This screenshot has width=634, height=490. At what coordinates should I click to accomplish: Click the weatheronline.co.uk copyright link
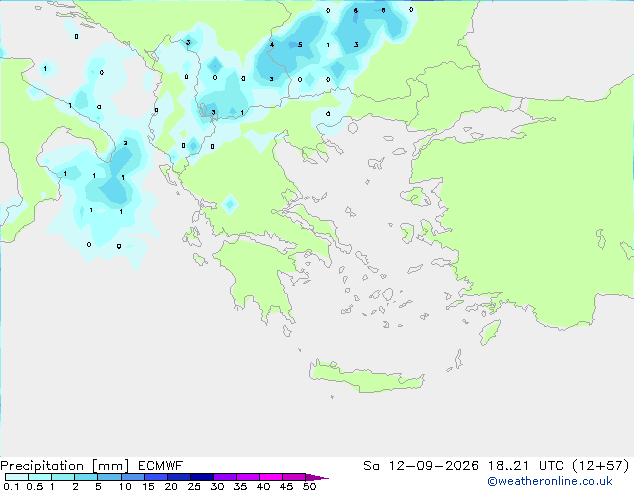tap(550, 481)
